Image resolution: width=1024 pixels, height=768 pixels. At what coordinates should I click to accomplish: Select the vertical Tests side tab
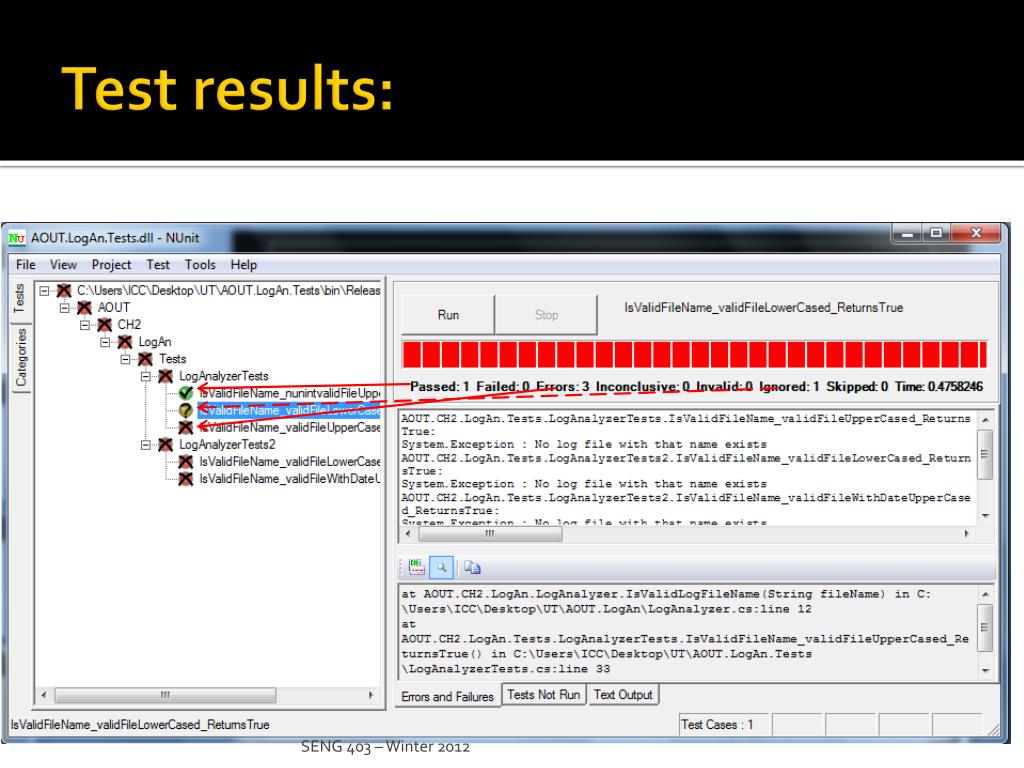[20, 298]
